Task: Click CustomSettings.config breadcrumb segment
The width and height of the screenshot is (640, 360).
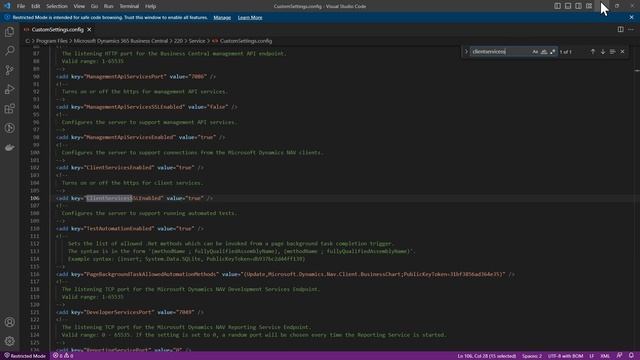Action: click(x=246, y=41)
